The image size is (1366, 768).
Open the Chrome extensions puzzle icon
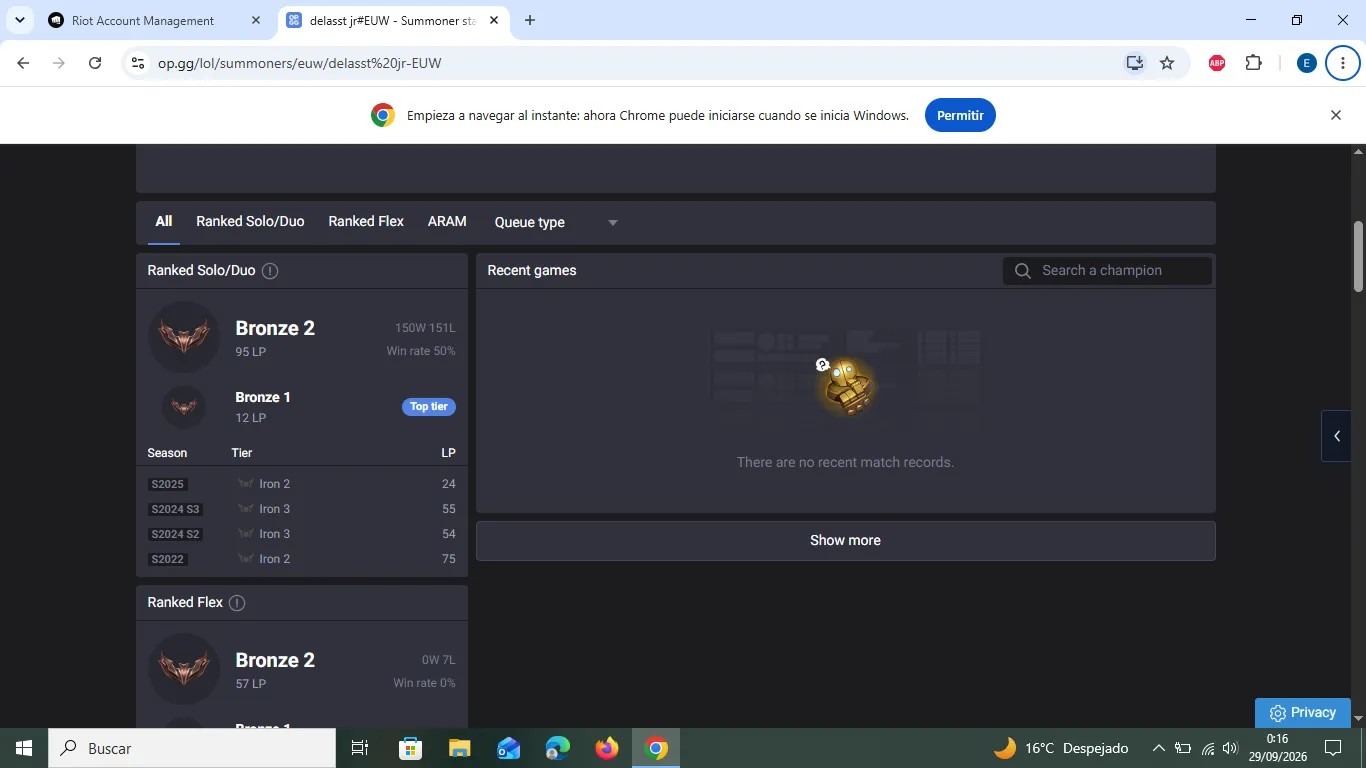[x=1254, y=63]
